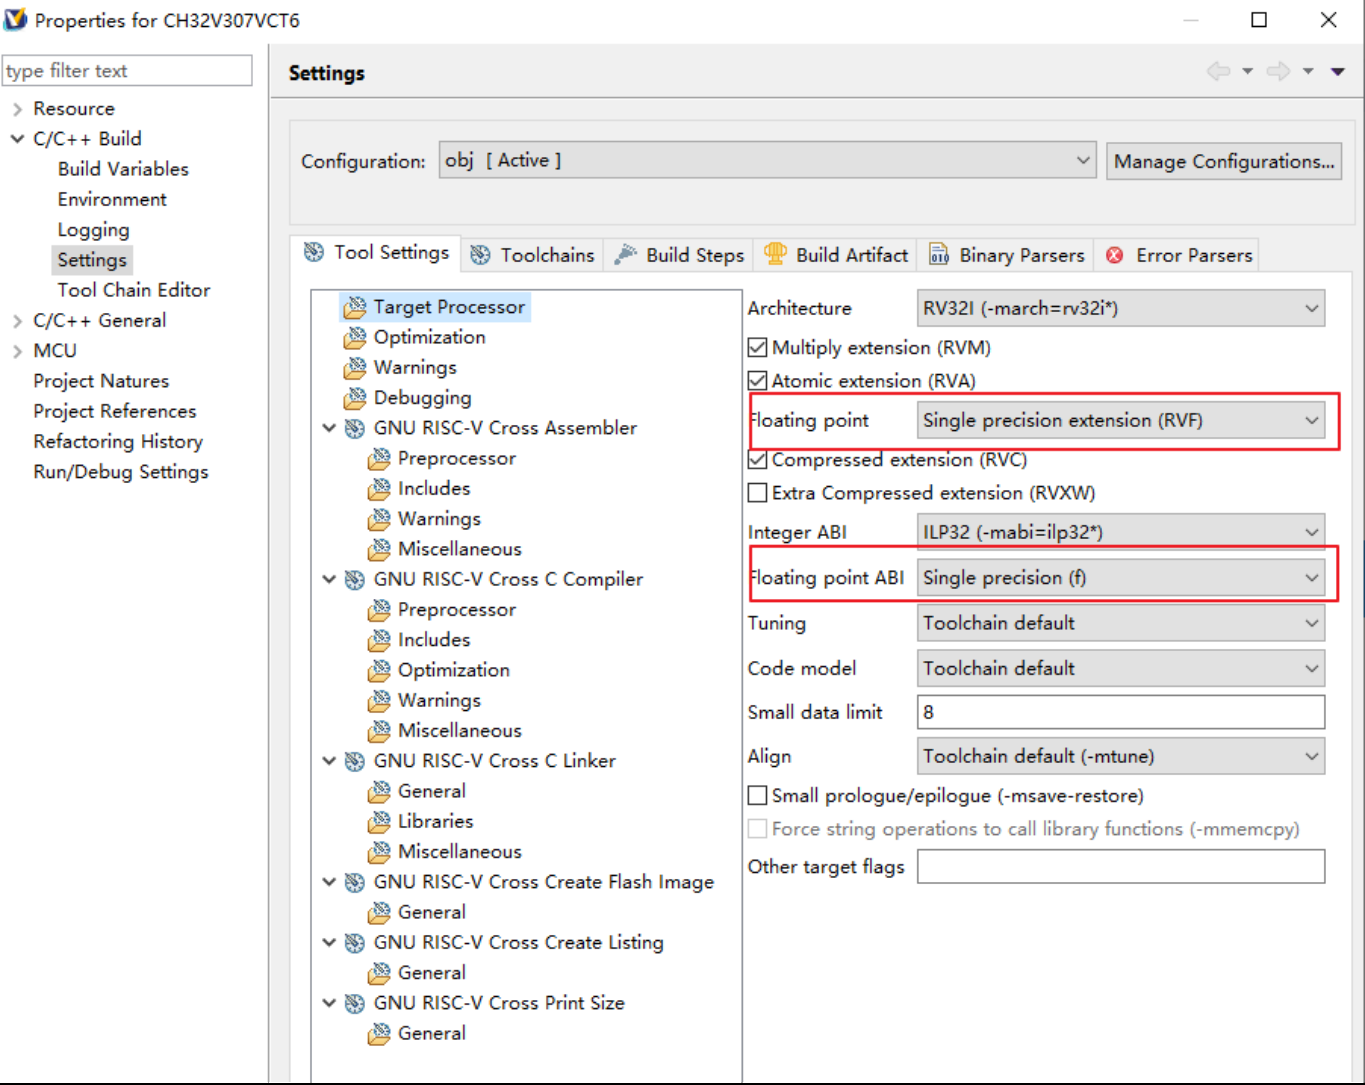Open the Align dropdown
Viewport: 1365px width, 1085px height.
[1121, 756]
